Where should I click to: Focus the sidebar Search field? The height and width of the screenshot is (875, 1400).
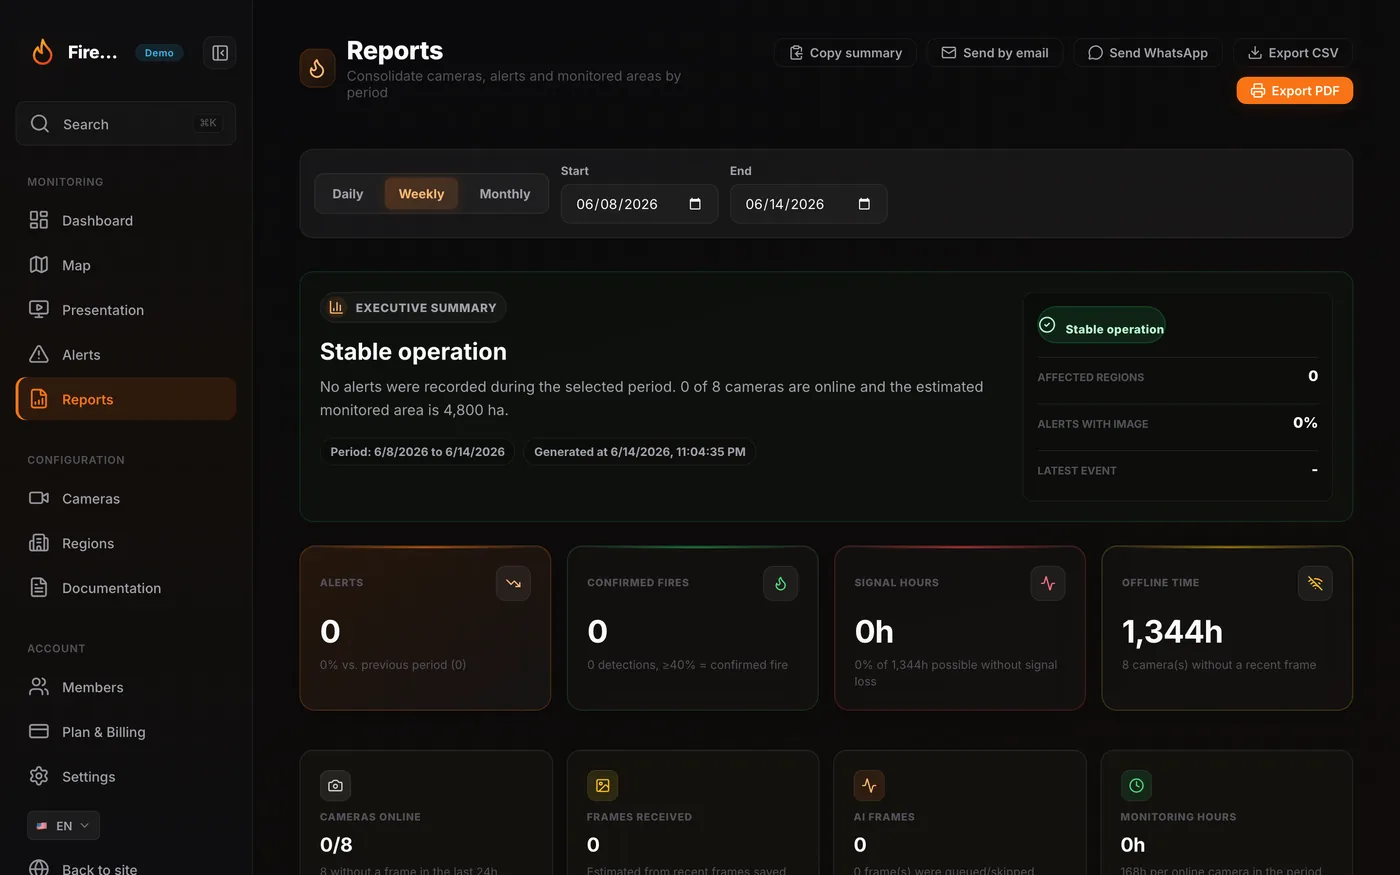pyautogui.click(x=126, y=124)
